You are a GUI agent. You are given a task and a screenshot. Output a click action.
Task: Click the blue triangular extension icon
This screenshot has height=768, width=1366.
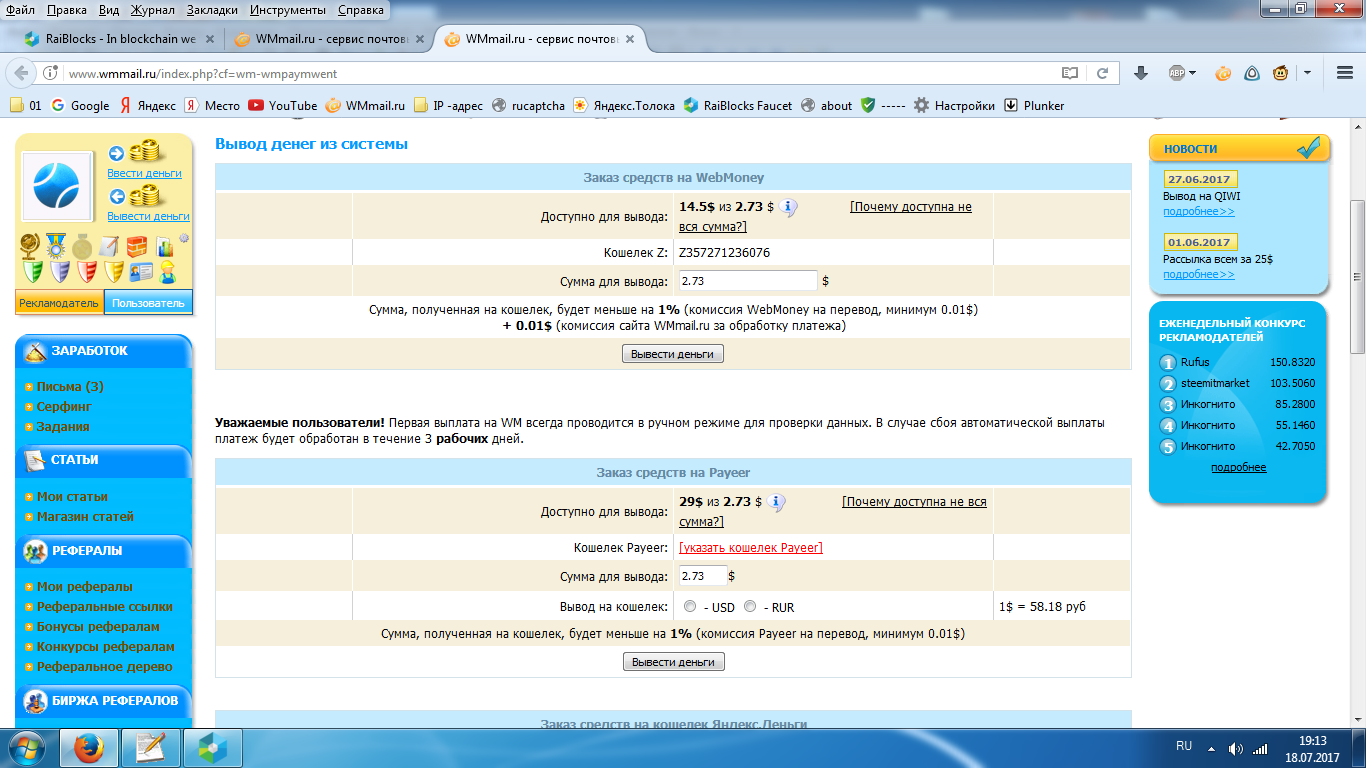1252,73
